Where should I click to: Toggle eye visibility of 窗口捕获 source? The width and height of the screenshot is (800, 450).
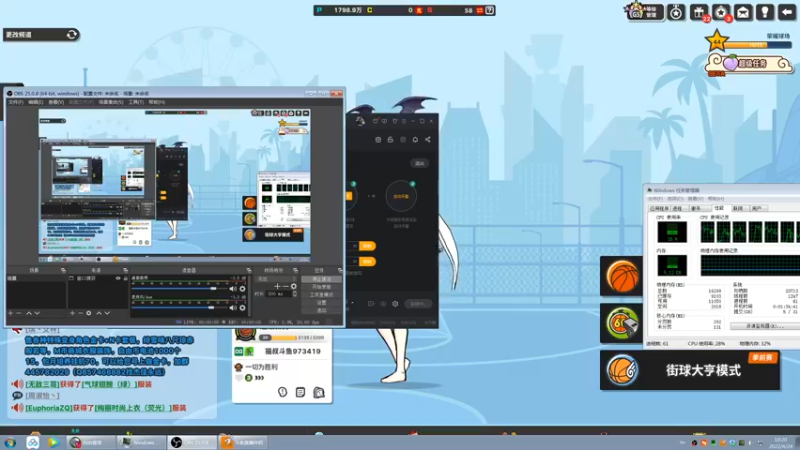pos(118,278)
